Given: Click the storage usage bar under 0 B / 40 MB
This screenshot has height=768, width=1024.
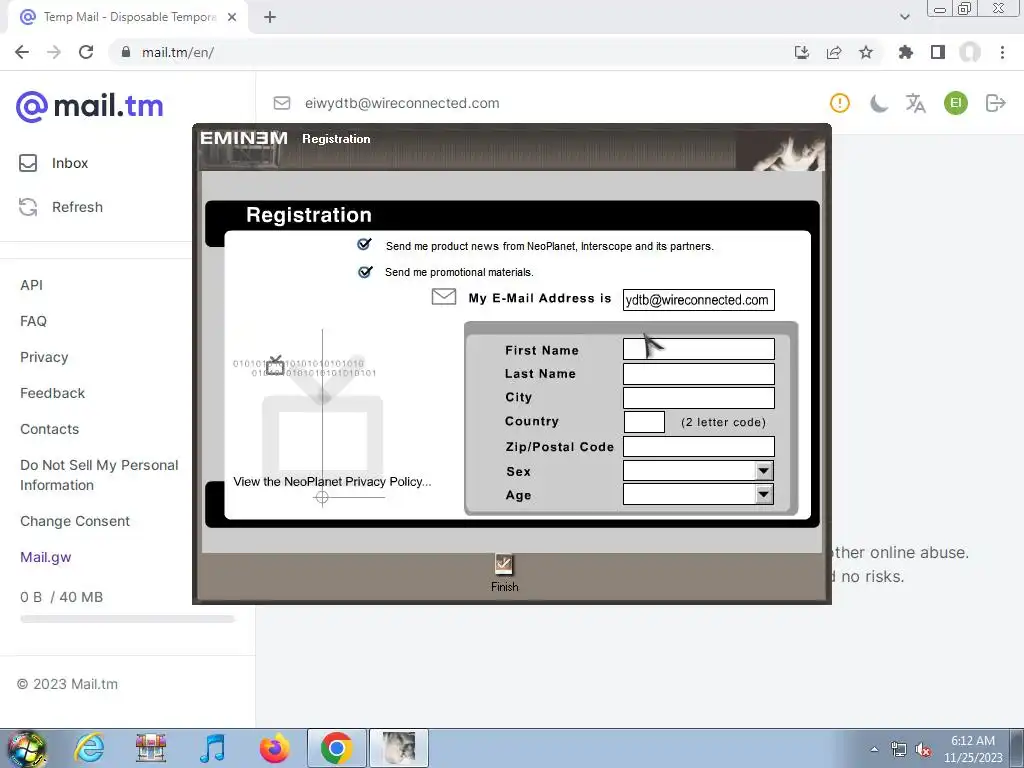Looking at the screenshot, I should [127, 618].
